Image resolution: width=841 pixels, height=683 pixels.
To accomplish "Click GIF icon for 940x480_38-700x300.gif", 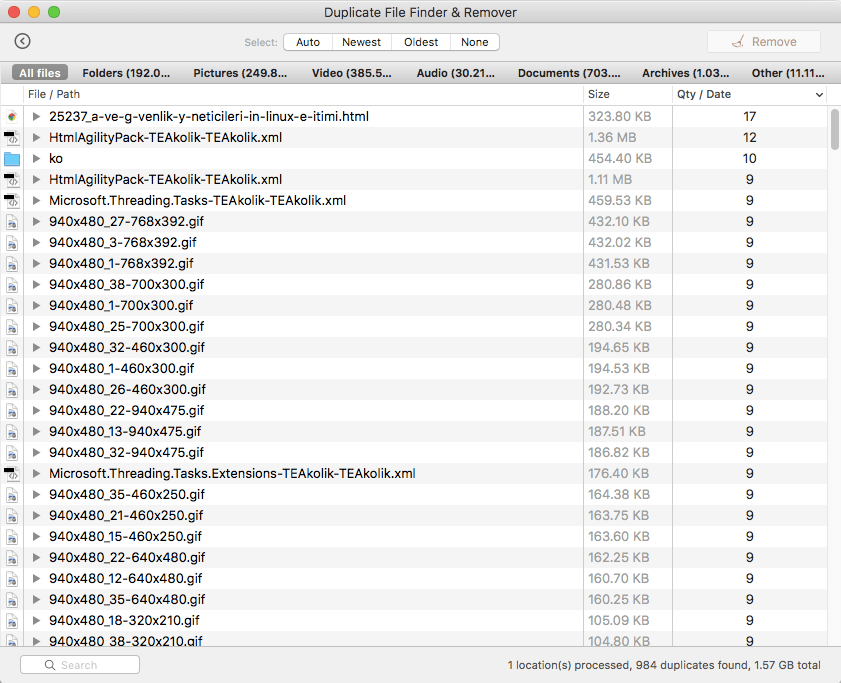I will coord(12,285).
